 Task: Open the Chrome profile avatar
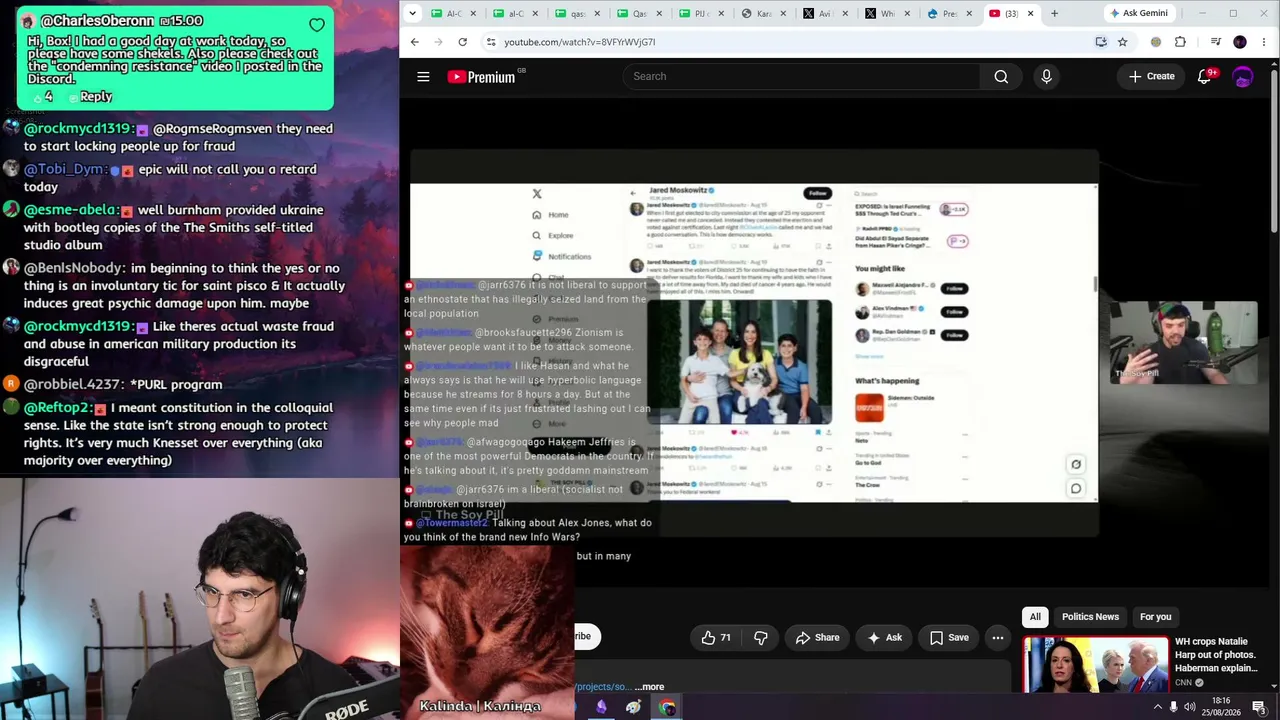click(x=1240, y=42)
